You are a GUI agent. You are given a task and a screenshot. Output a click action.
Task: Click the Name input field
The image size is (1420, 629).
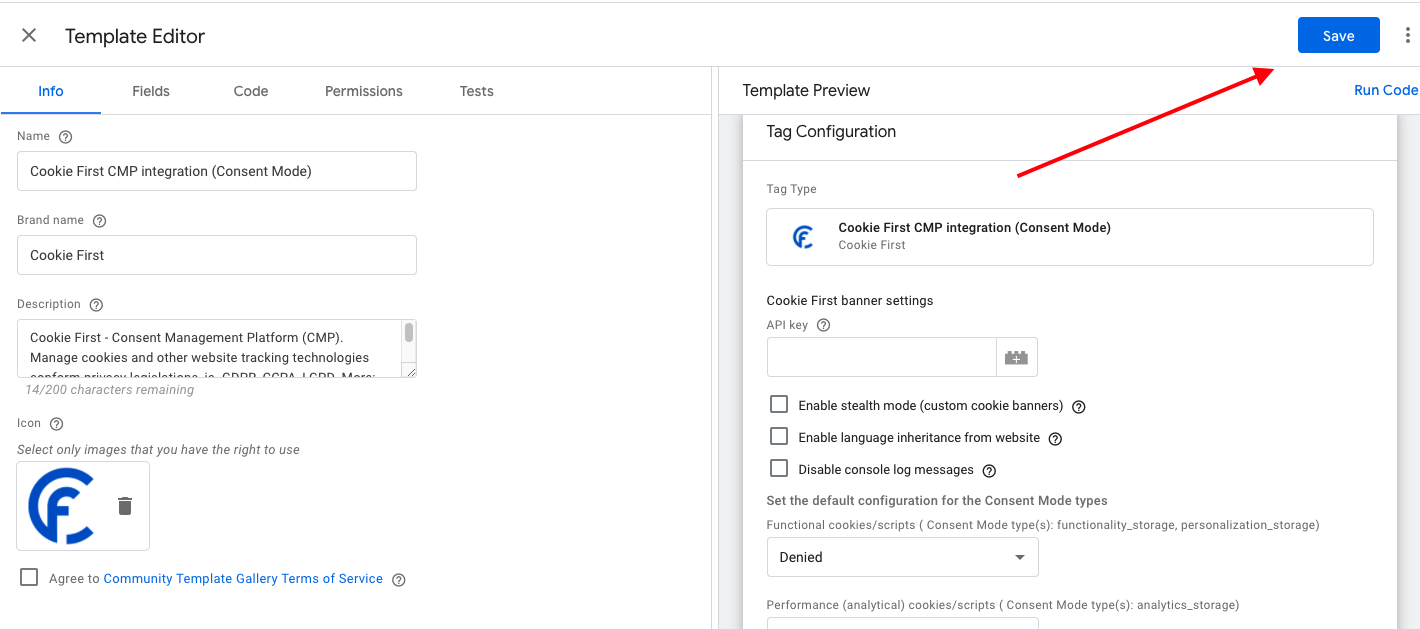click(217, 171)
